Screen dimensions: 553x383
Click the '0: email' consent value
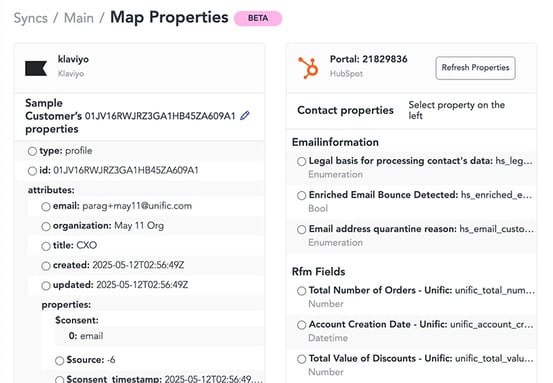pos(86,336)
